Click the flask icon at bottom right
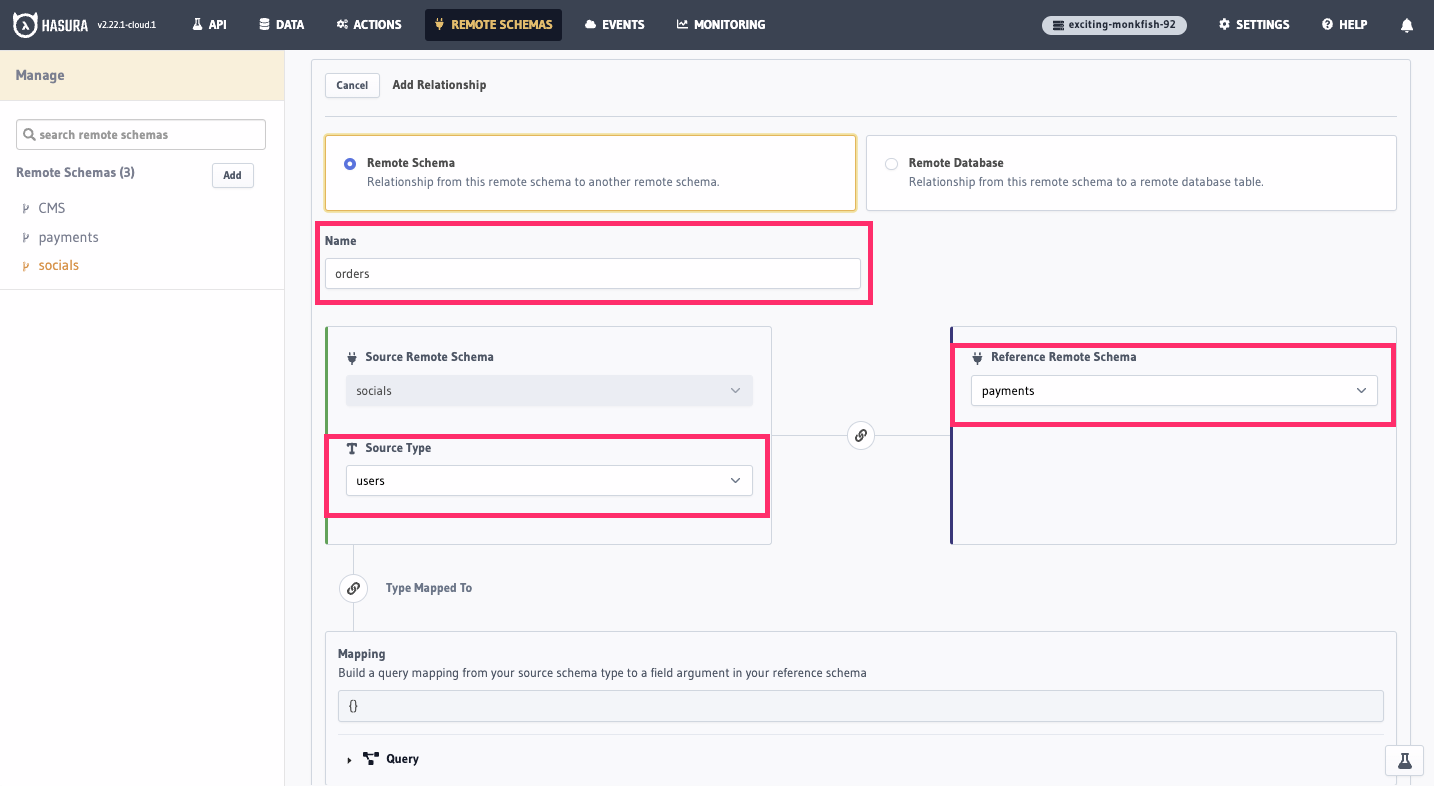The height and width of the screenshot is (786, 1434). coord(1404,760)
